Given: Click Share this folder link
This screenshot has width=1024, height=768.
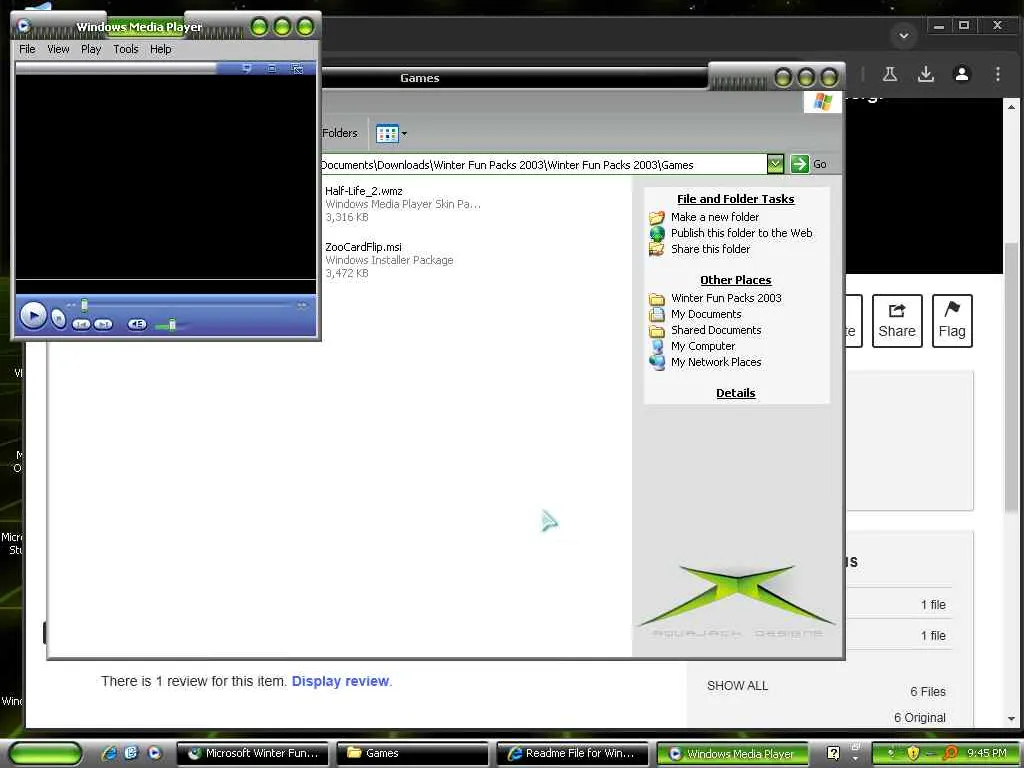Looking at the screenshot, I should pos(710,249).
